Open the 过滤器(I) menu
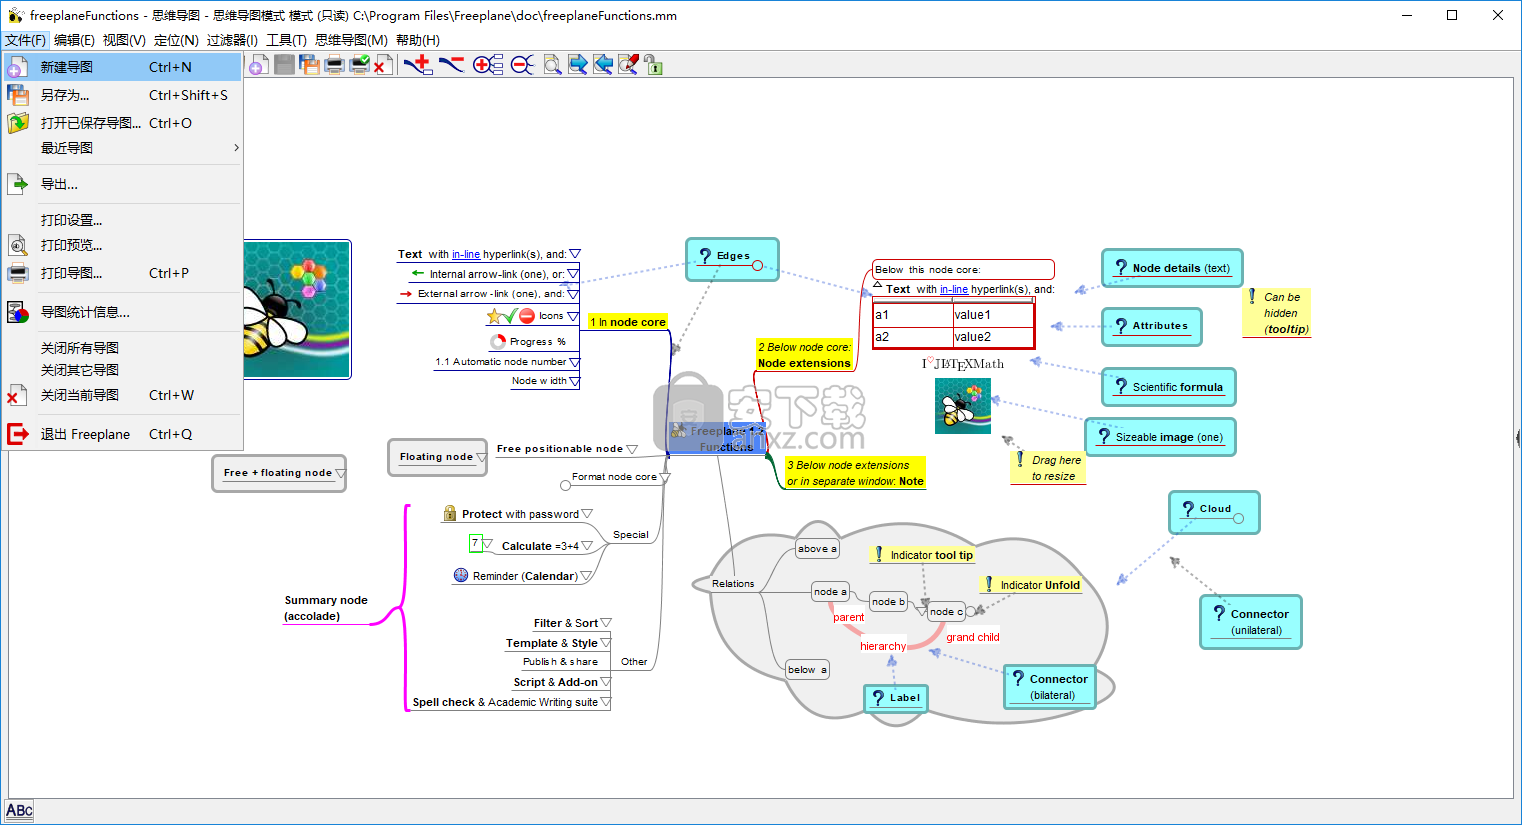This screenshot has height=825, width=1522. (232, 40)
